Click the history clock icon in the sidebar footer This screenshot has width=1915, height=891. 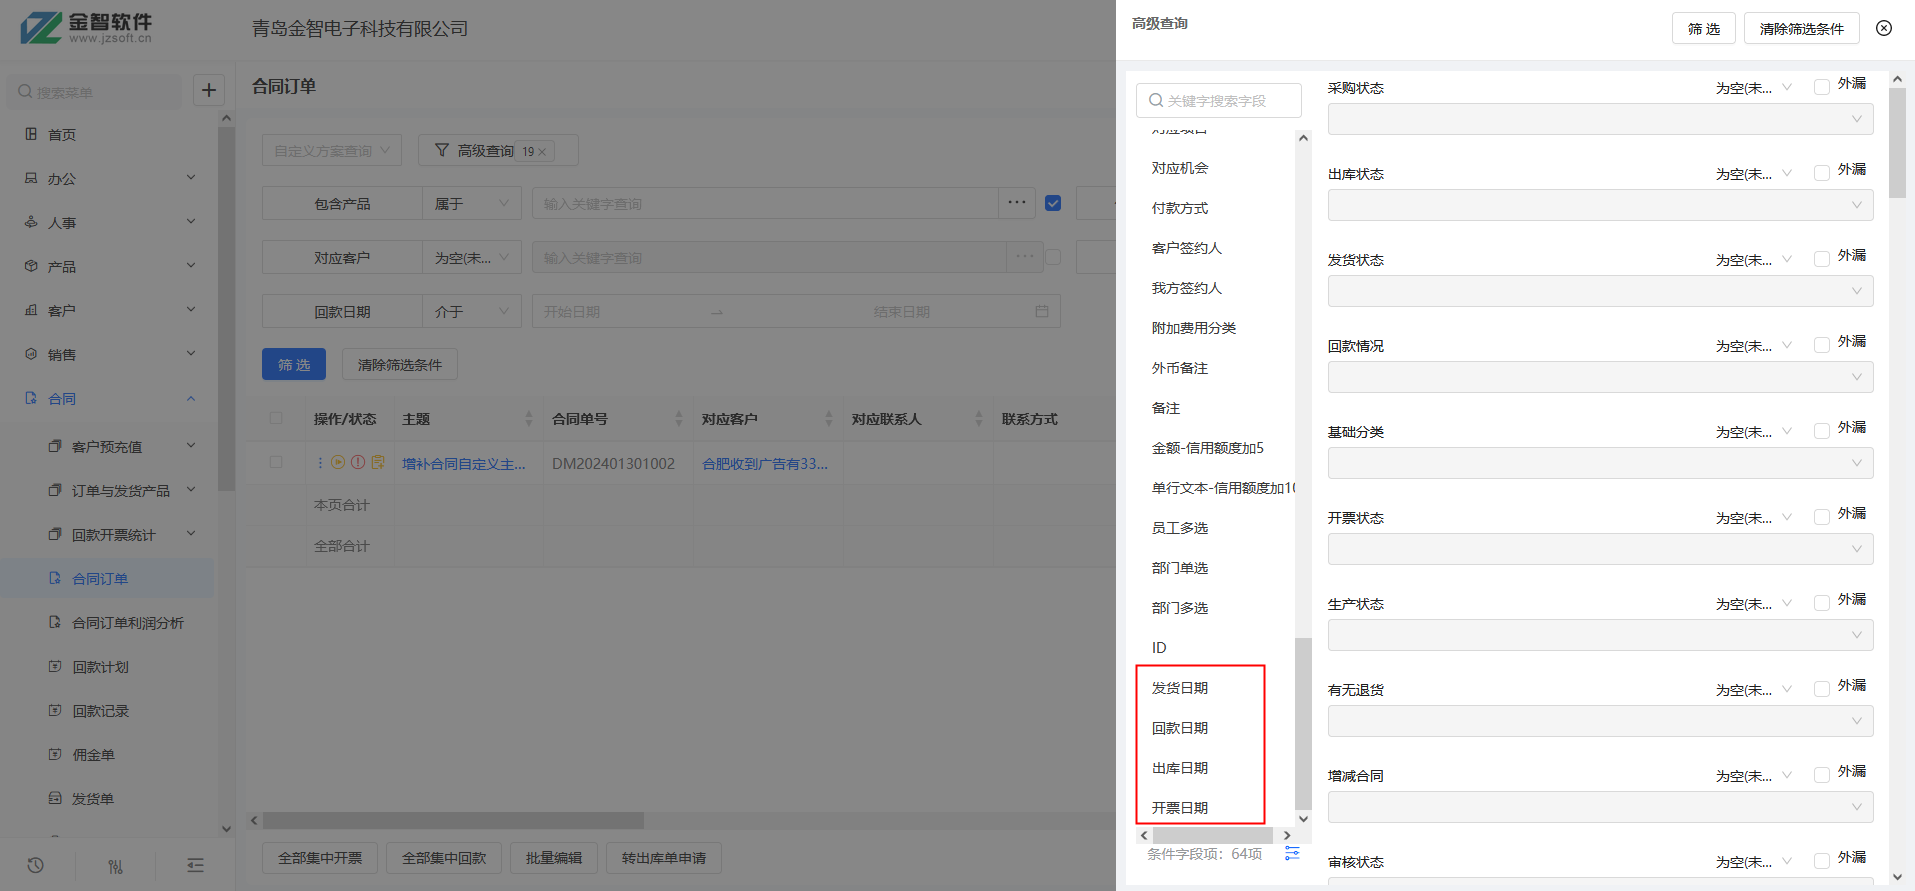coord(35,865)
